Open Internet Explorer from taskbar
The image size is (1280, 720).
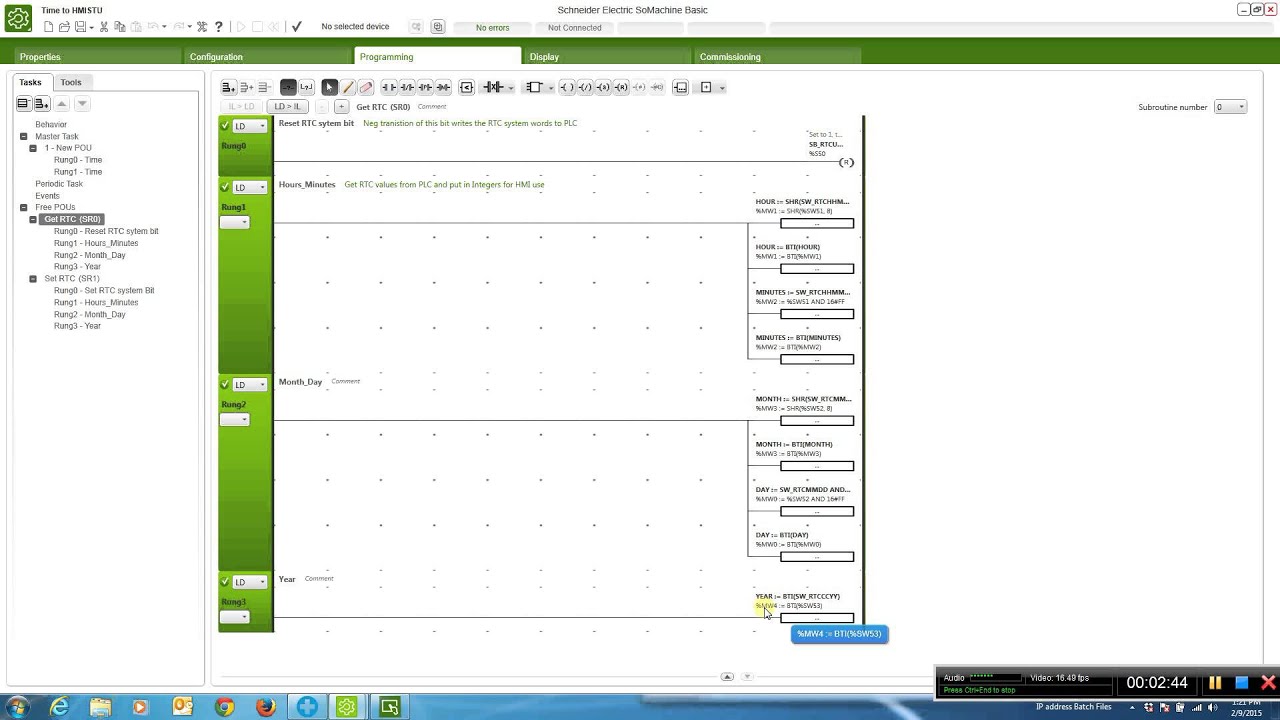point(59,707)
